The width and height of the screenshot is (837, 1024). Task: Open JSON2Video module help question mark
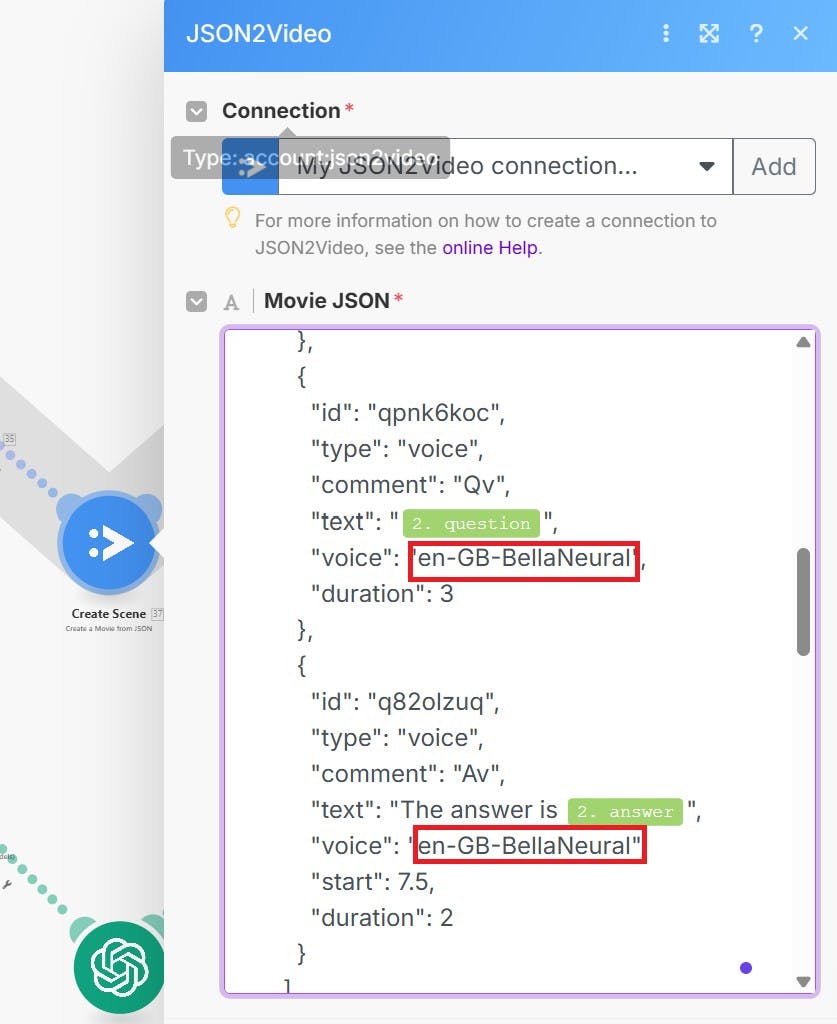click(756, 34)
